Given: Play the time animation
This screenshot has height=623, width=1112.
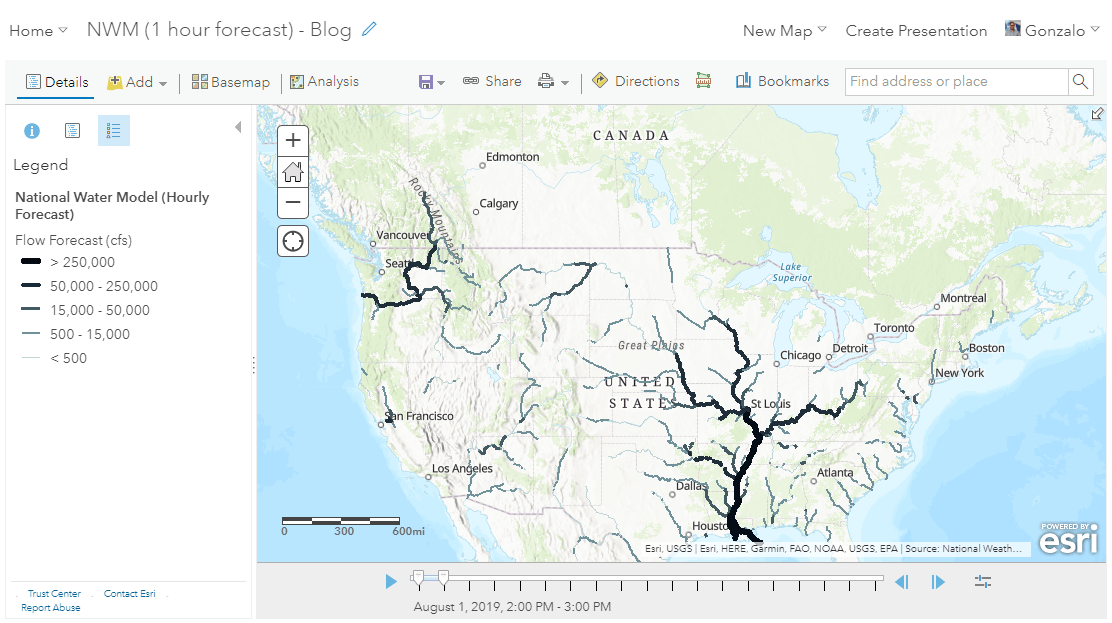Looking at the screenshot, I should [391, 582].
